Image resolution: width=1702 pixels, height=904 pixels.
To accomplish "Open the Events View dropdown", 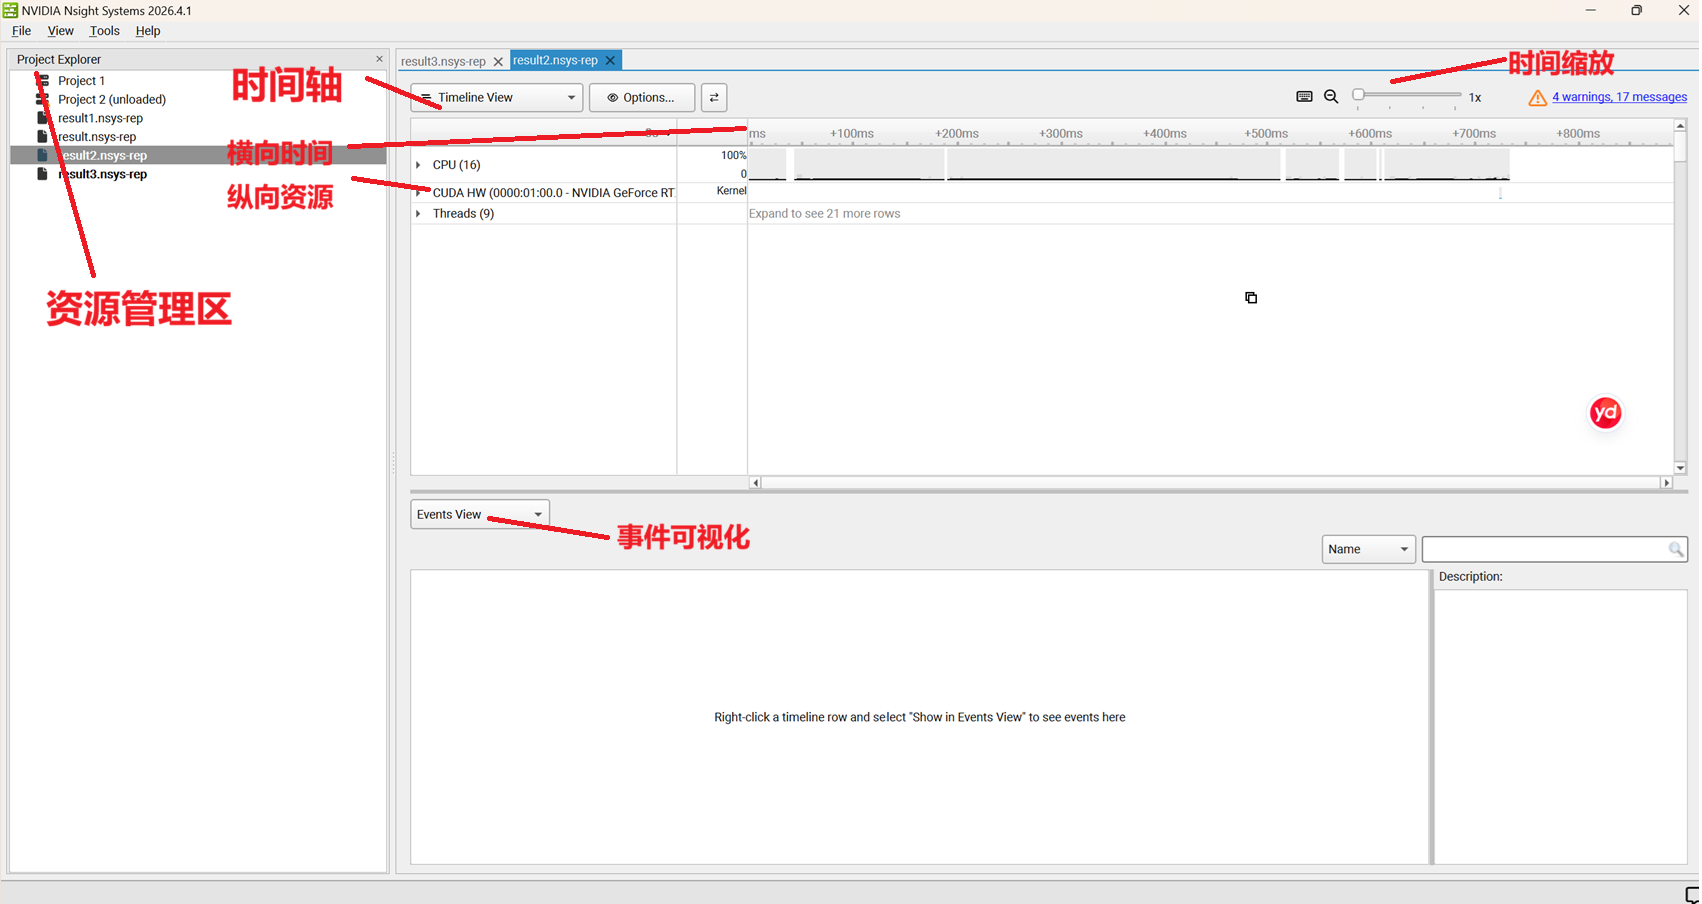I will tap(480, 515).
